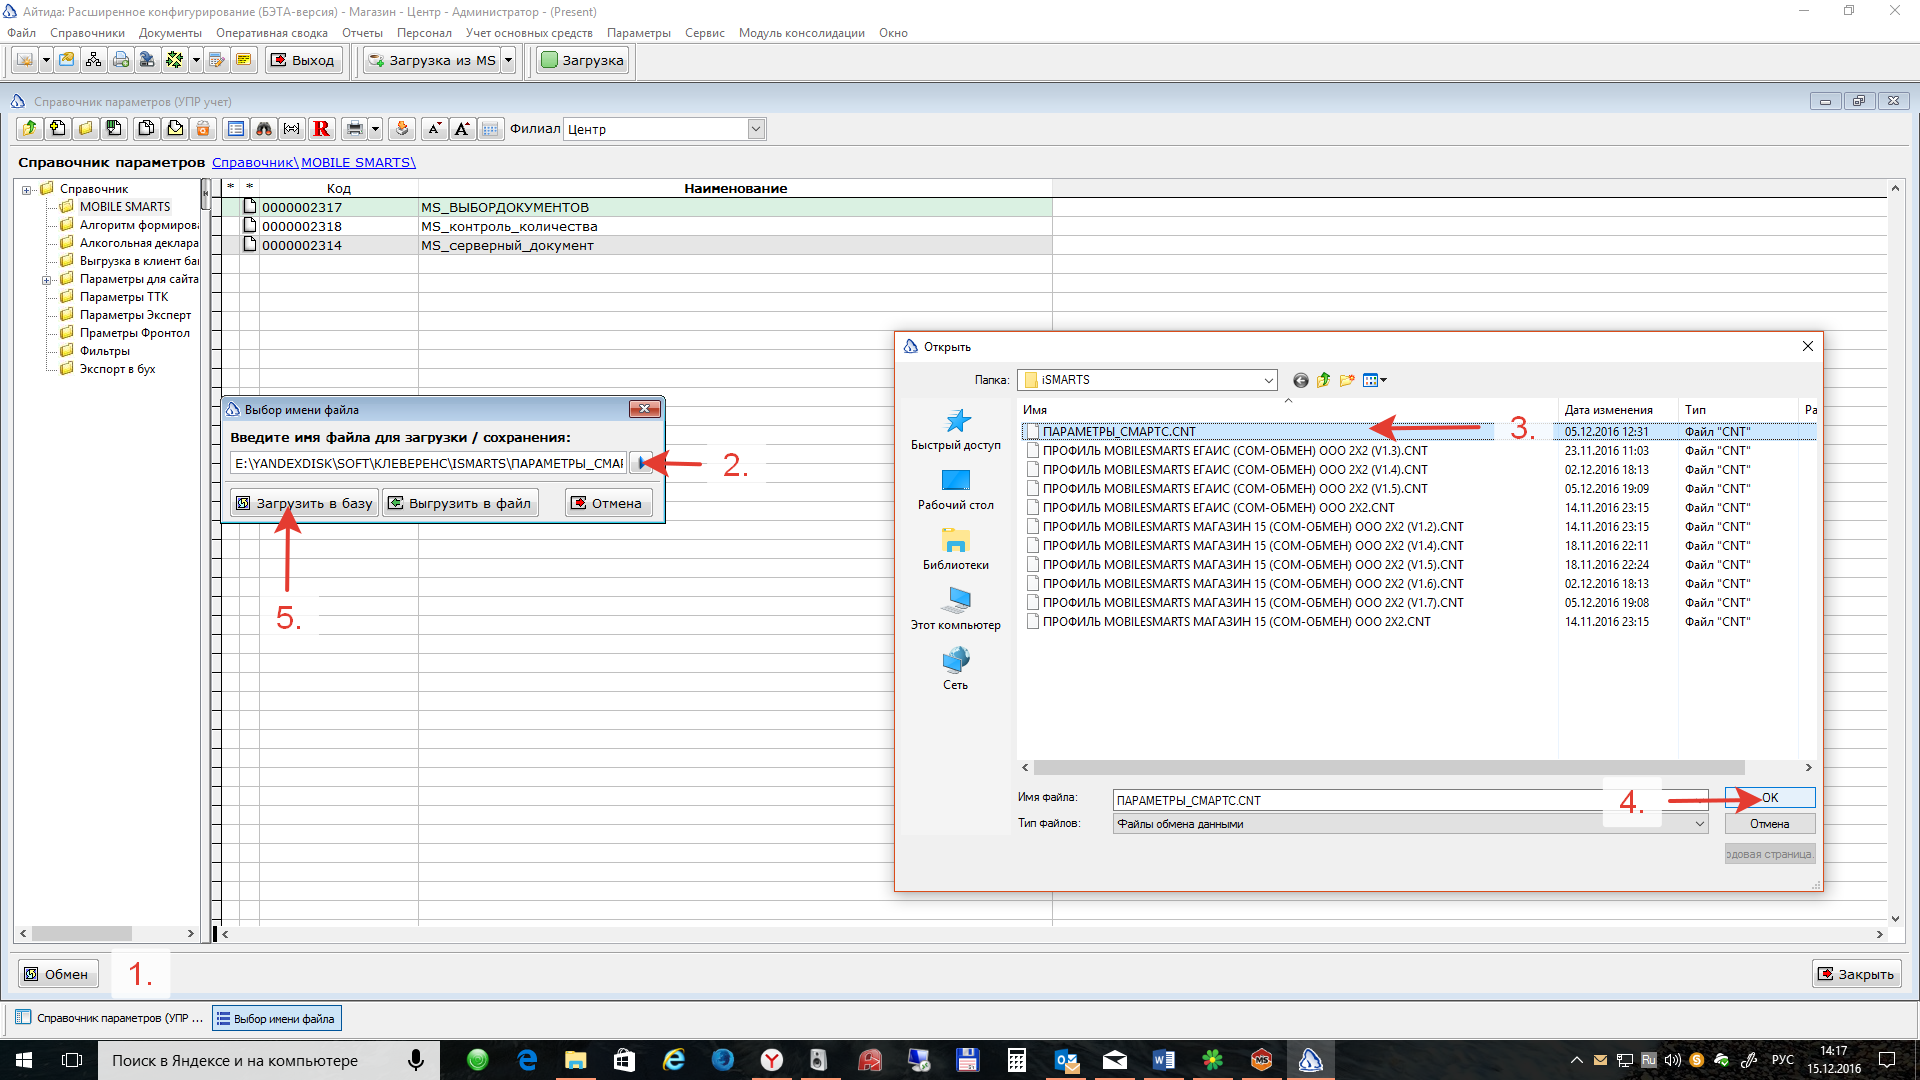1920x1080 pixels.
Task: Click the yellow new-folder icon in reference toolbar
Action: [x=86, y=128]
